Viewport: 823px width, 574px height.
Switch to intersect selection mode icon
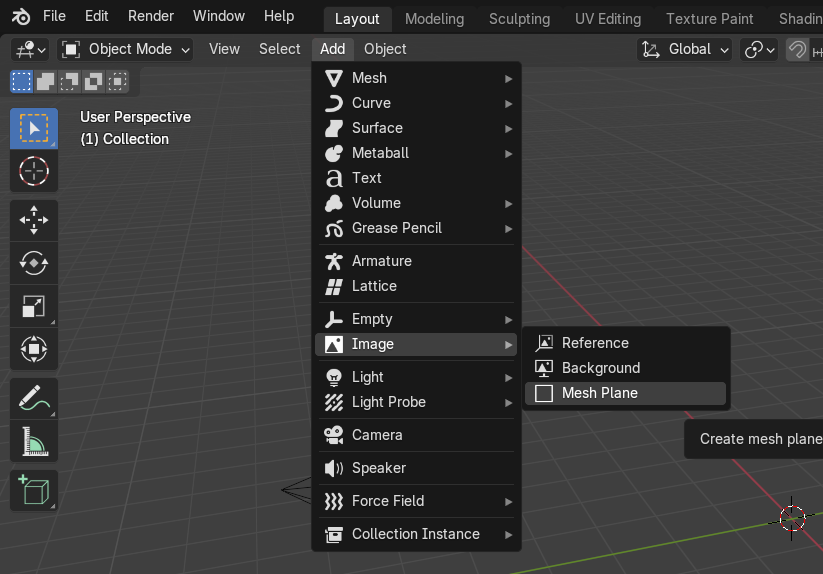coord(118,81)
